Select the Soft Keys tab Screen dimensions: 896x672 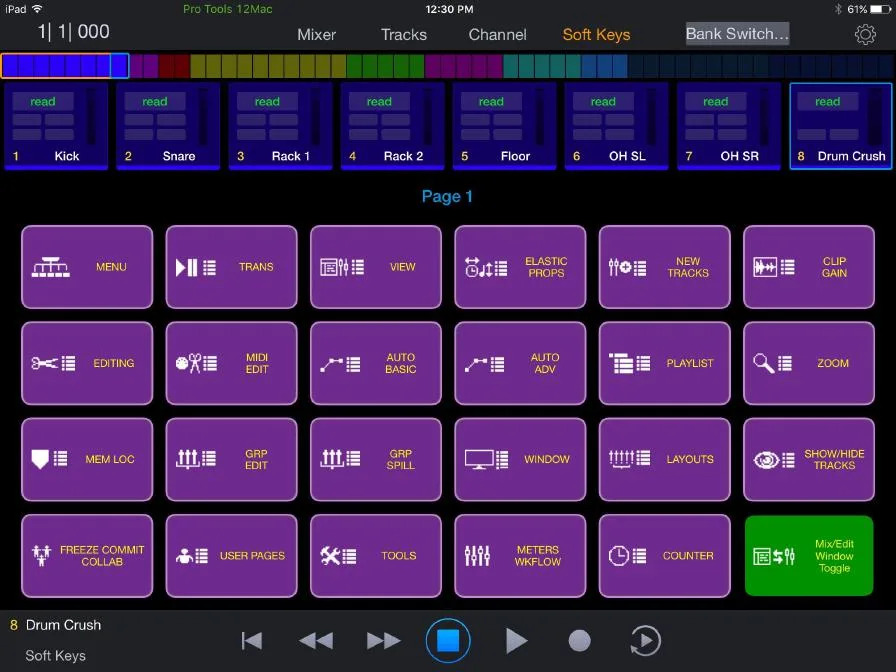(x=597, y=34)
